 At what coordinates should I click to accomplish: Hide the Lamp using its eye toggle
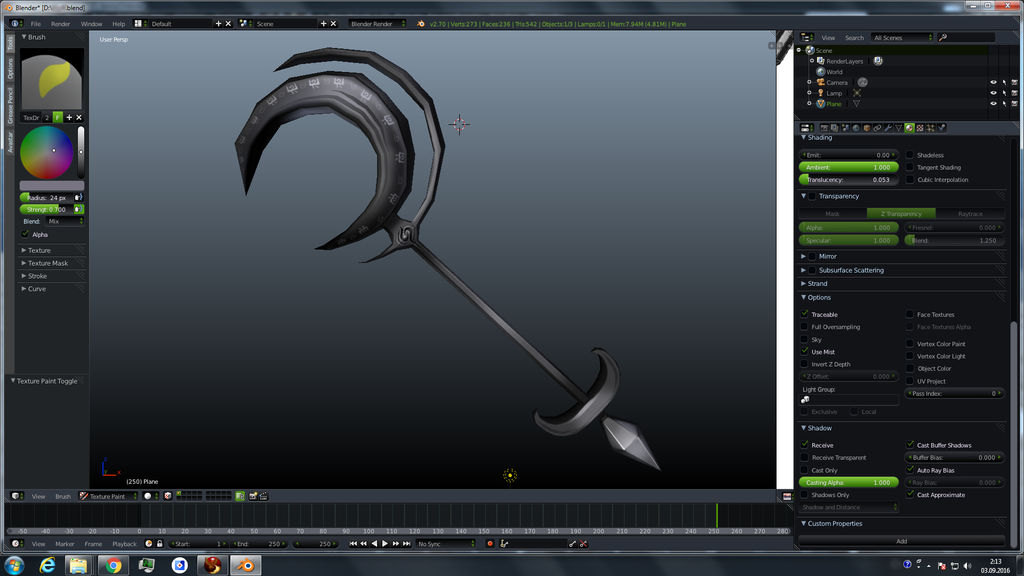coord(993,93)
